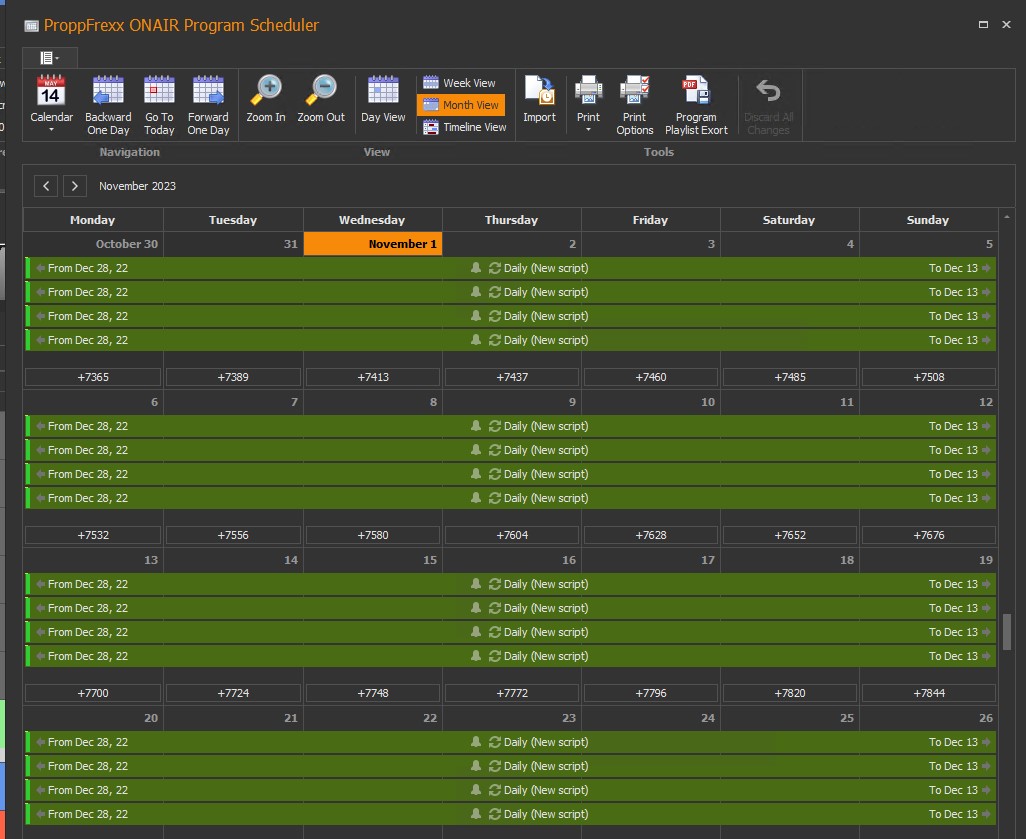Expand the Print dropdown arrow
The image size is (1026, 839).
click(x=588, y=130)
